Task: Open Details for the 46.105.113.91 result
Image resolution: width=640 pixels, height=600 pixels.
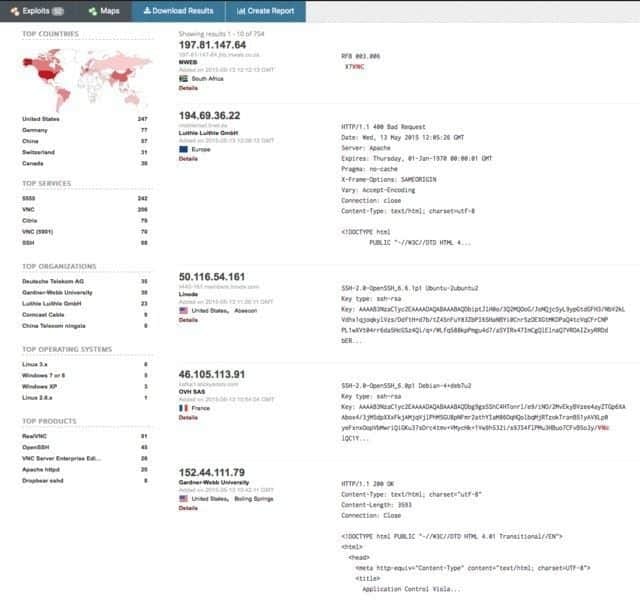Action: tap(188, 418)
